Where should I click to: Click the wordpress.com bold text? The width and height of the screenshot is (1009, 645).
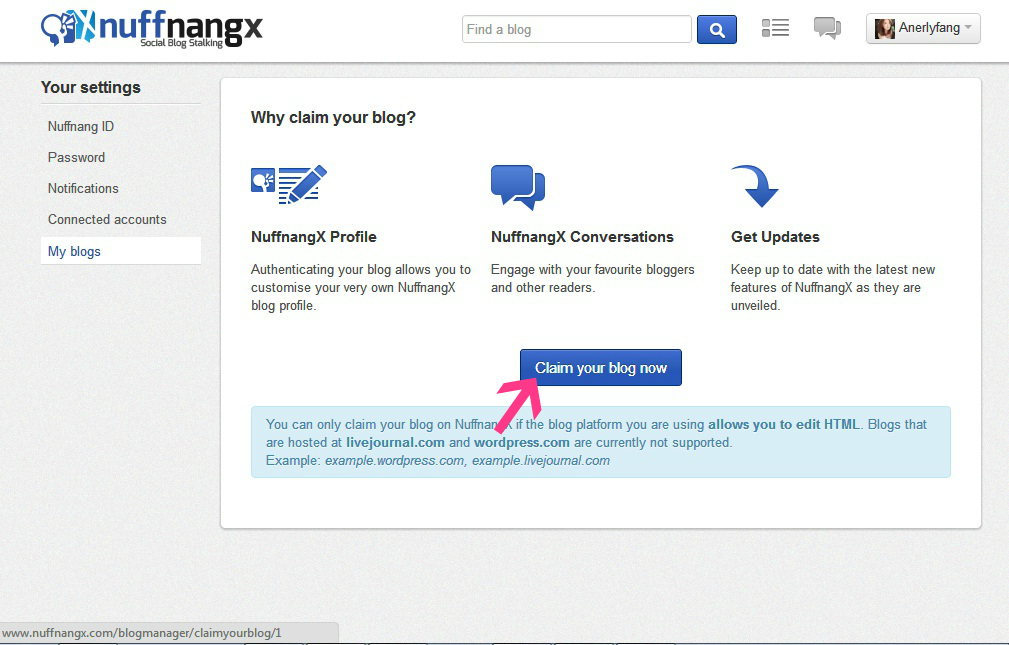tap(521, 442)
